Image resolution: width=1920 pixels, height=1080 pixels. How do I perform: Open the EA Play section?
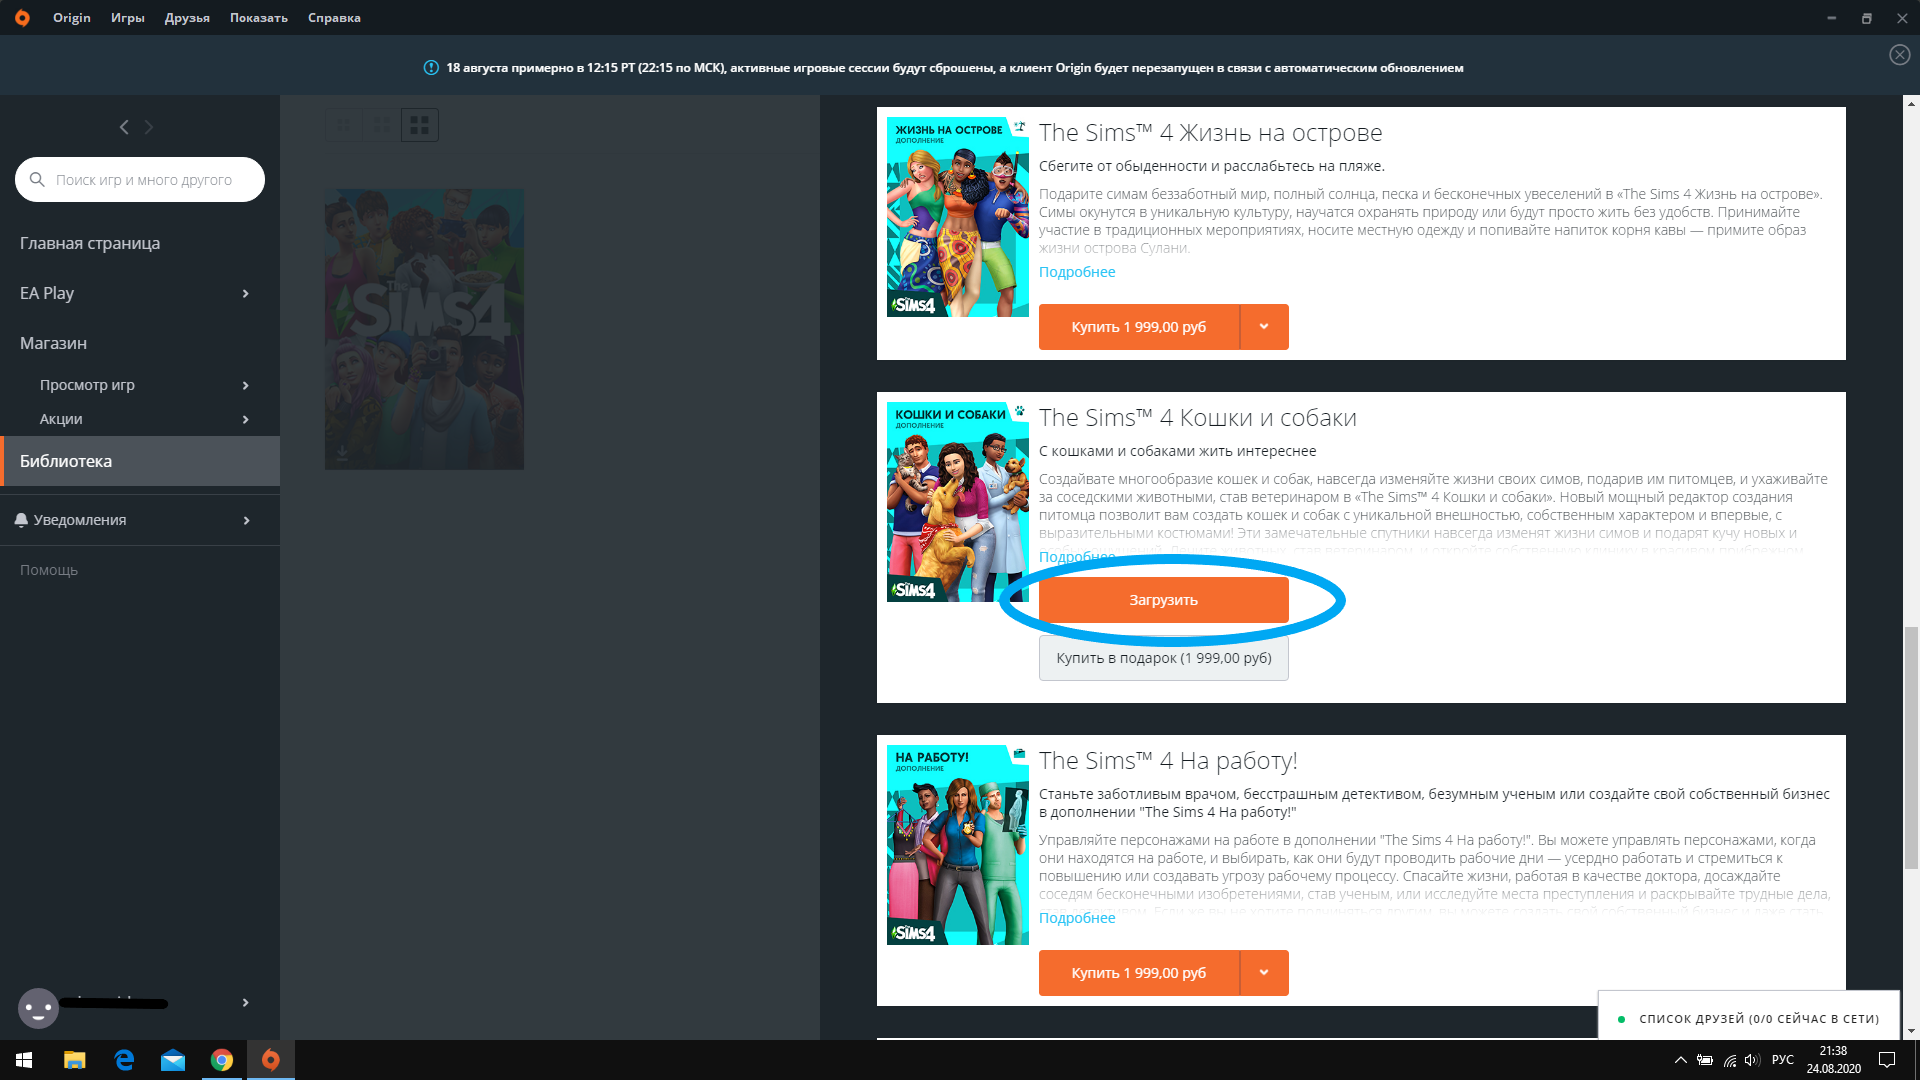[x=47, y=293]
